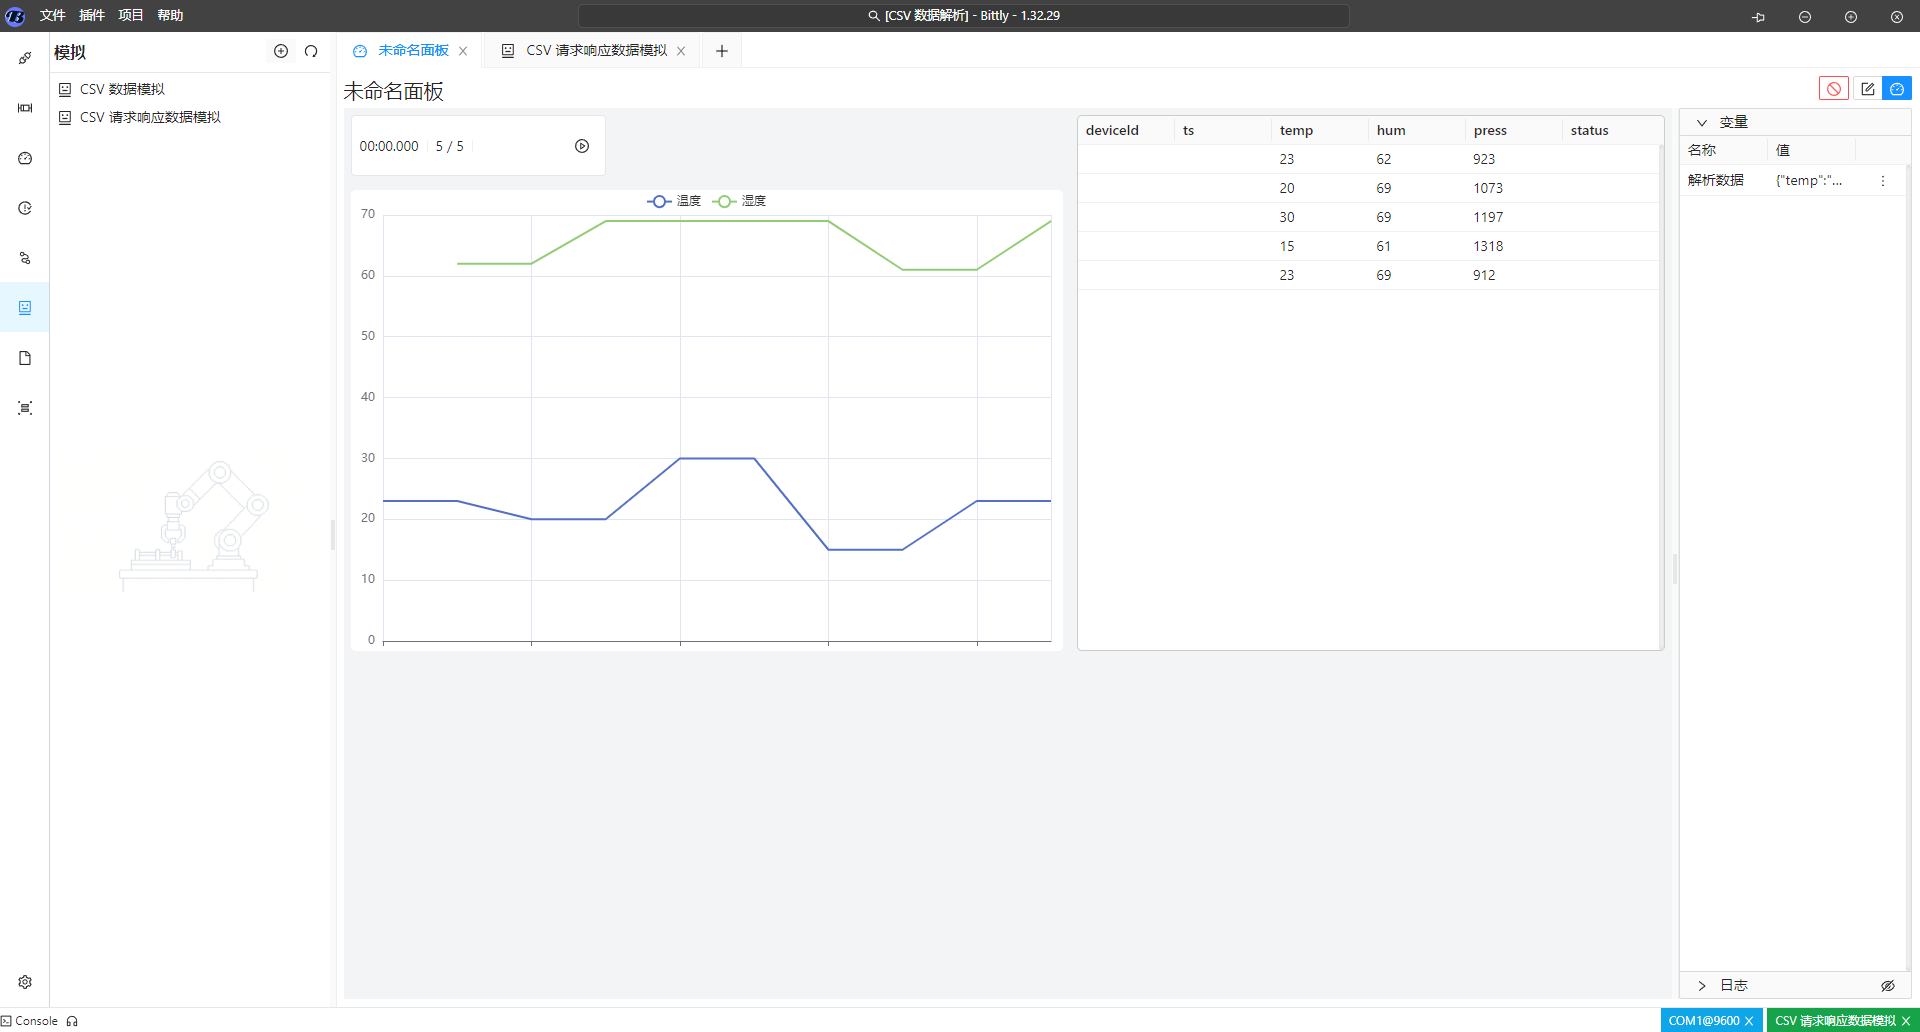Screen dimensions: 1920x1032
Task: Click the edit panel pencil icon
Action: (x=1867, y=89)
